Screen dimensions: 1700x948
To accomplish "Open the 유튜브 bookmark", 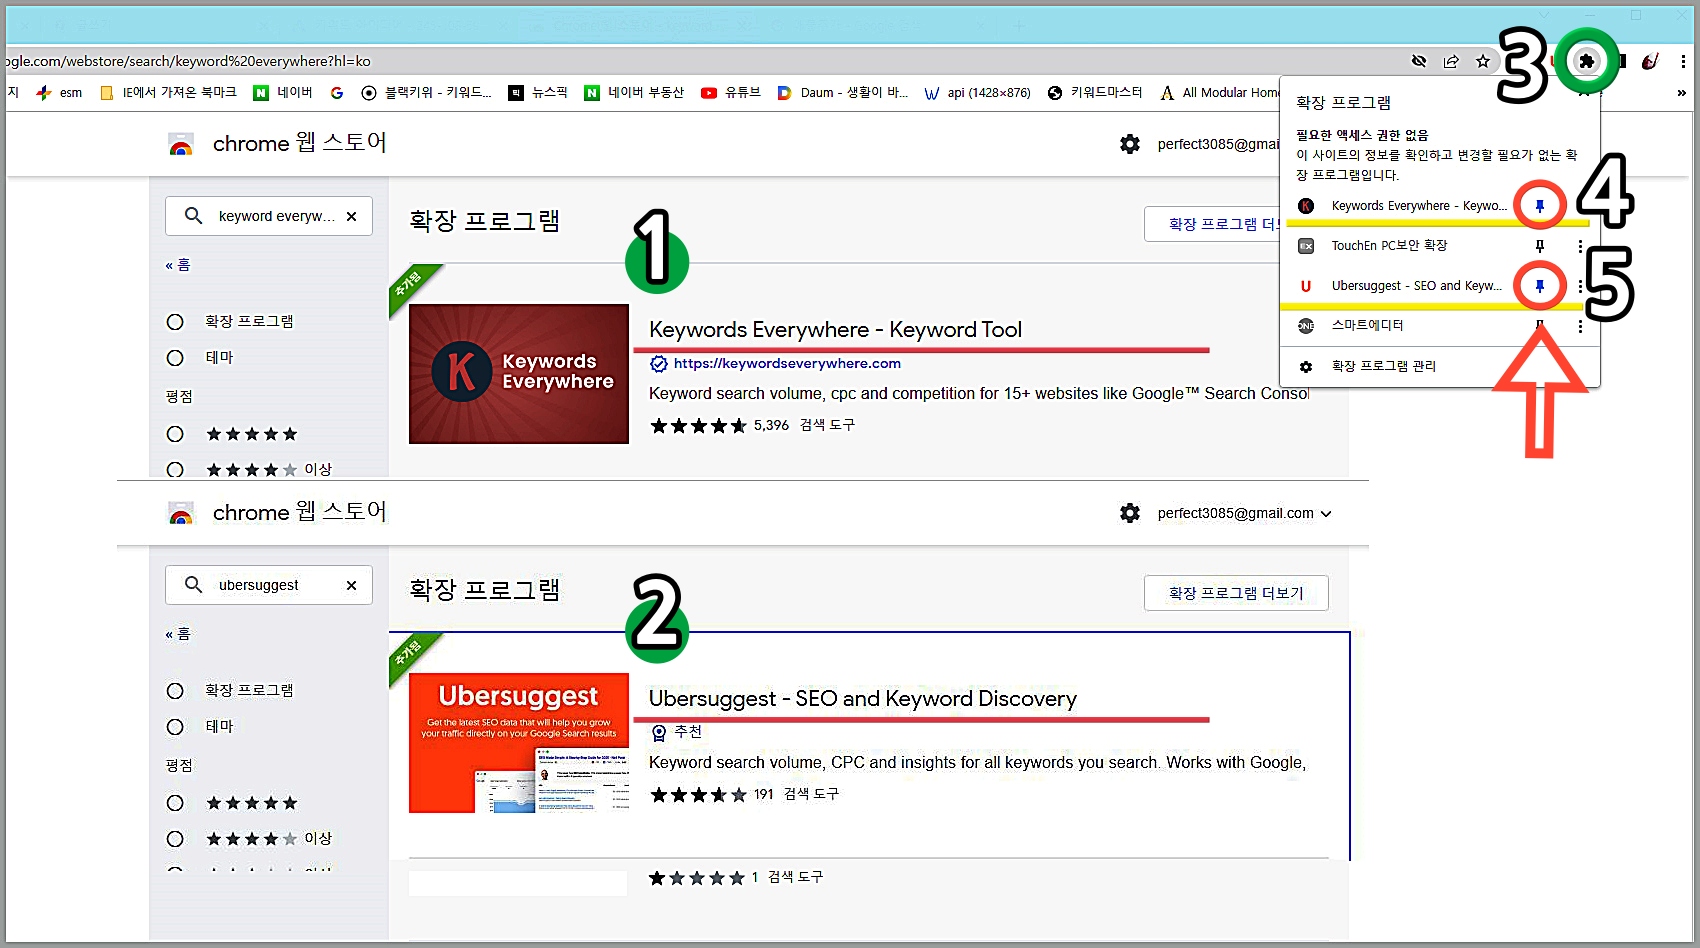I will 731,93.
